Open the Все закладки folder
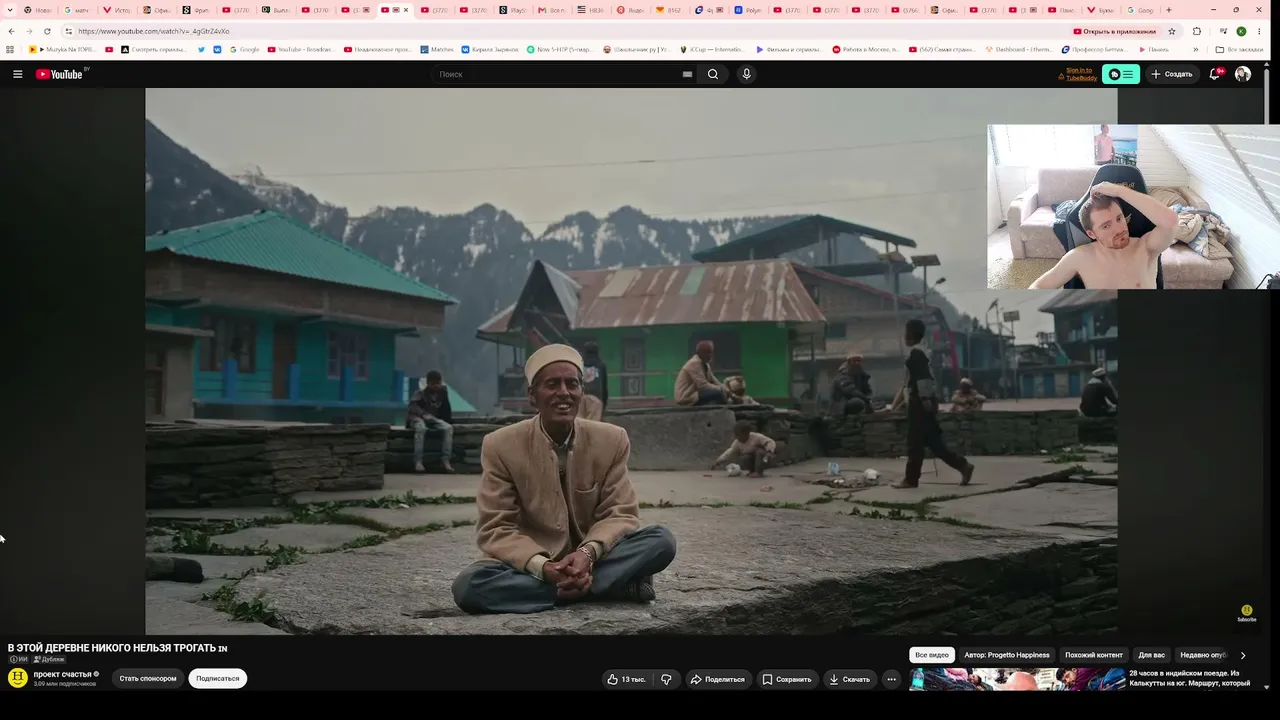 [1239, 49]
